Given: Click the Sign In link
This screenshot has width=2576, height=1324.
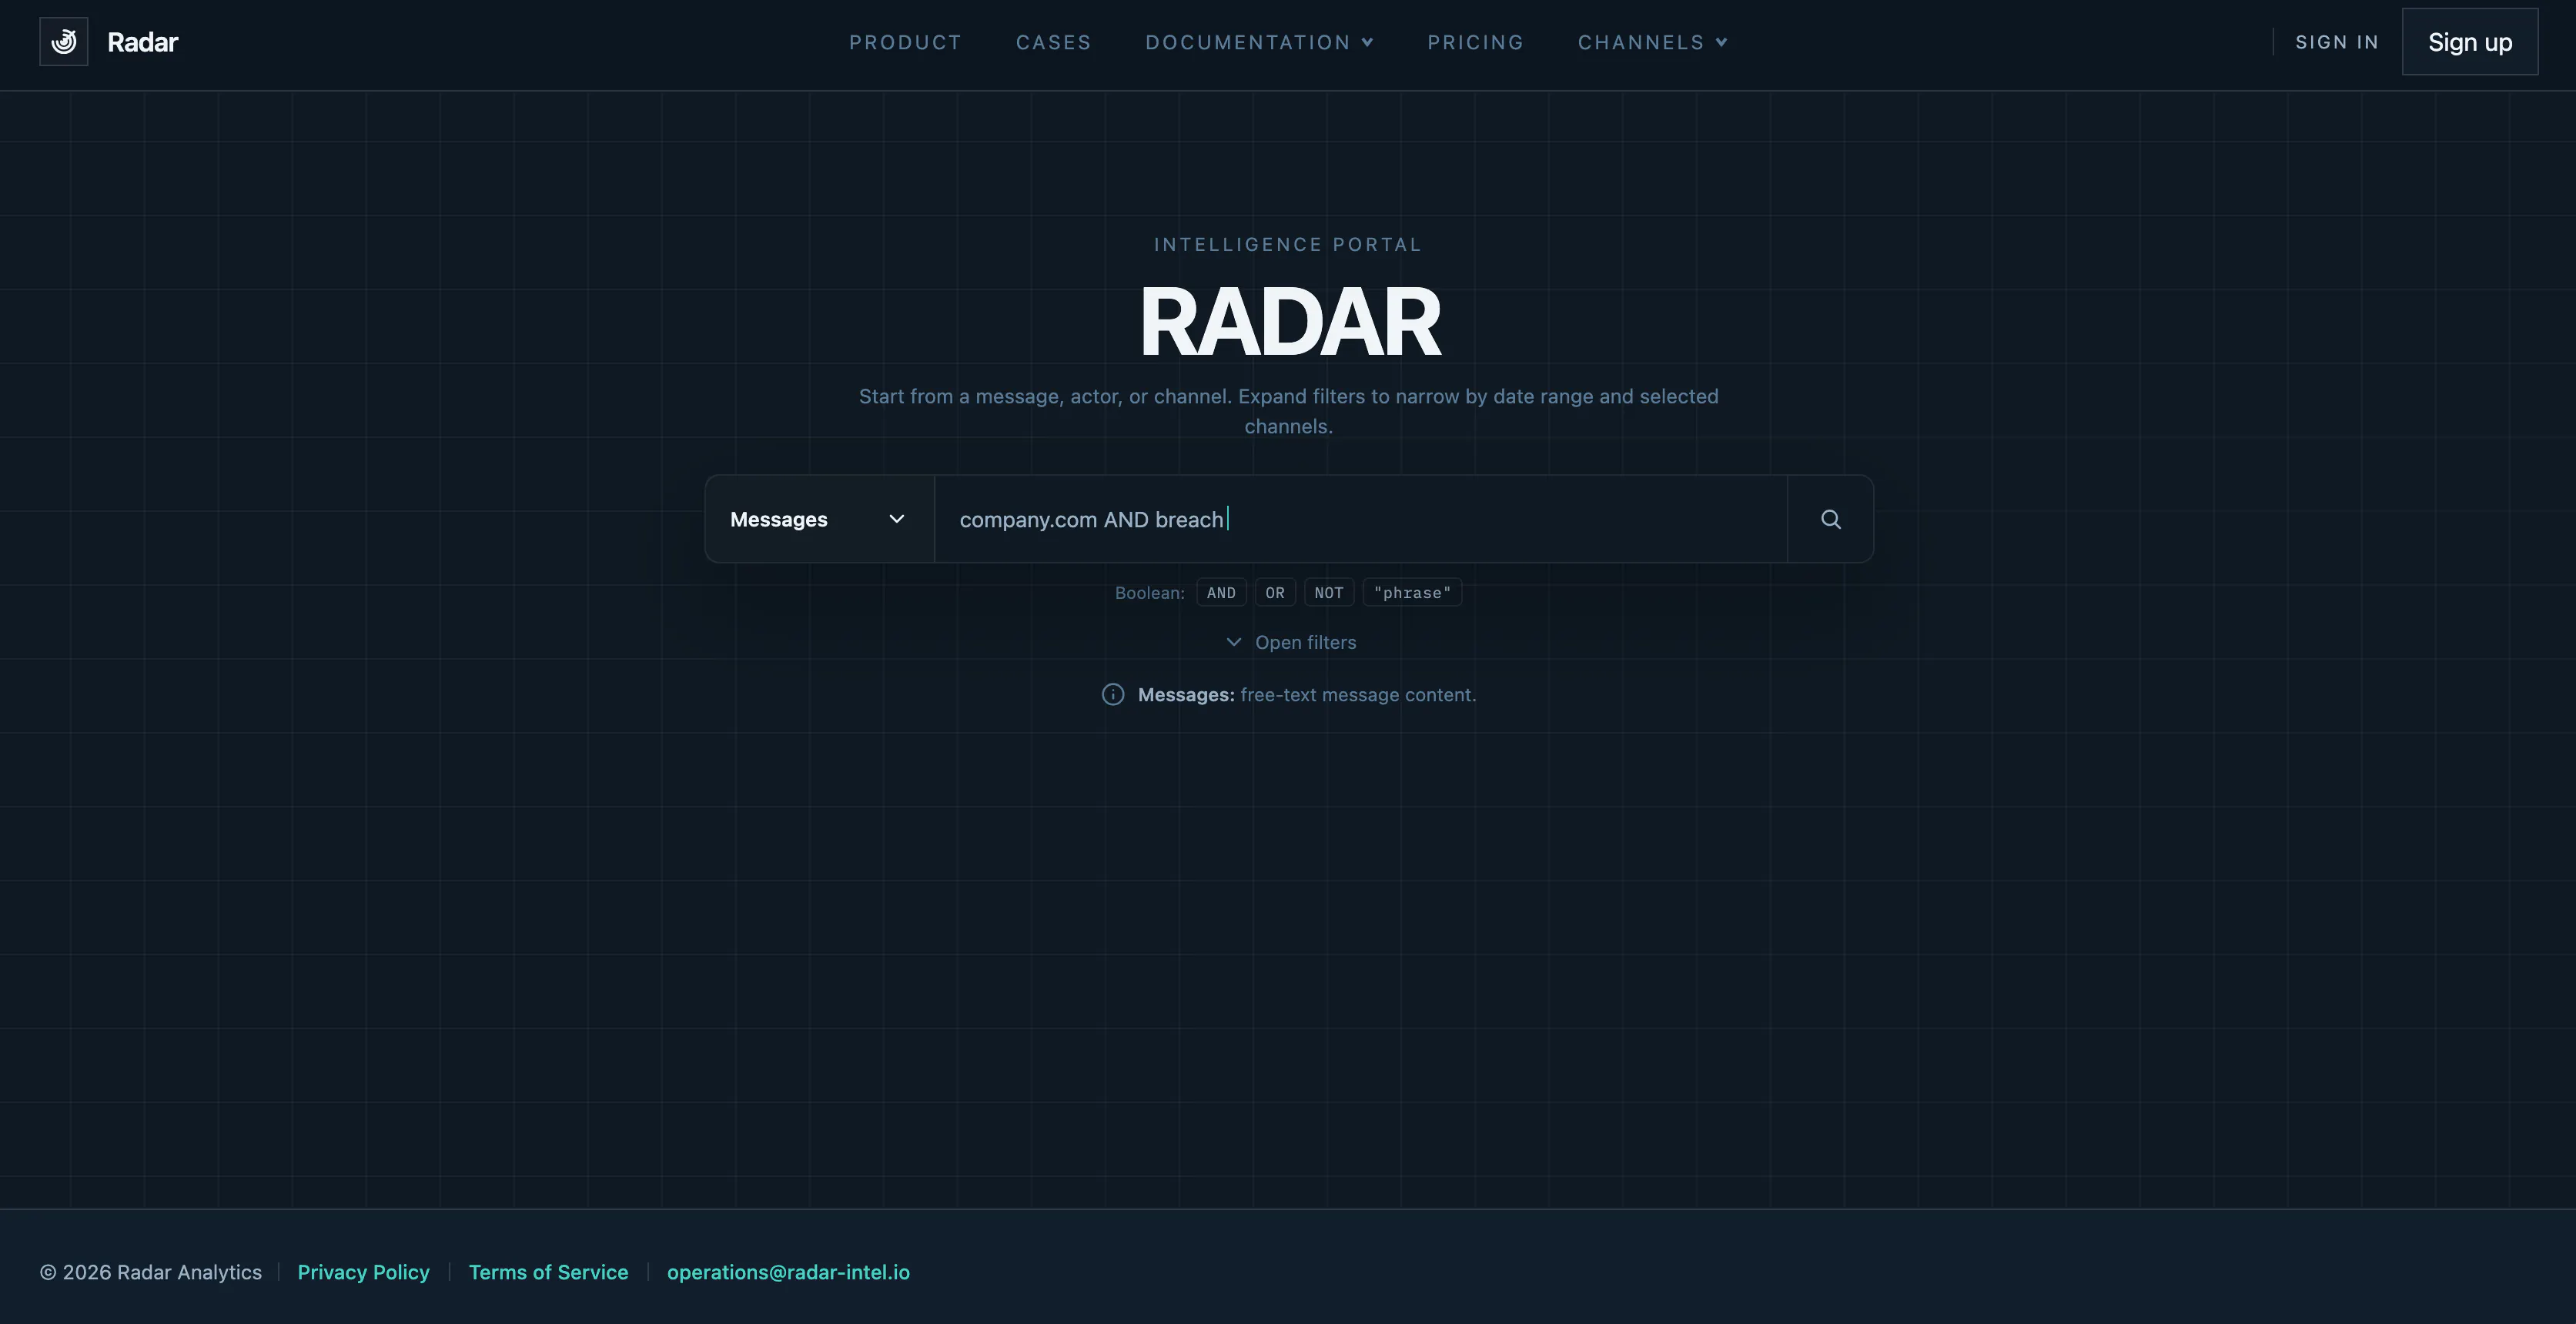Looking at the screenshot, I should coord(2336,42).
